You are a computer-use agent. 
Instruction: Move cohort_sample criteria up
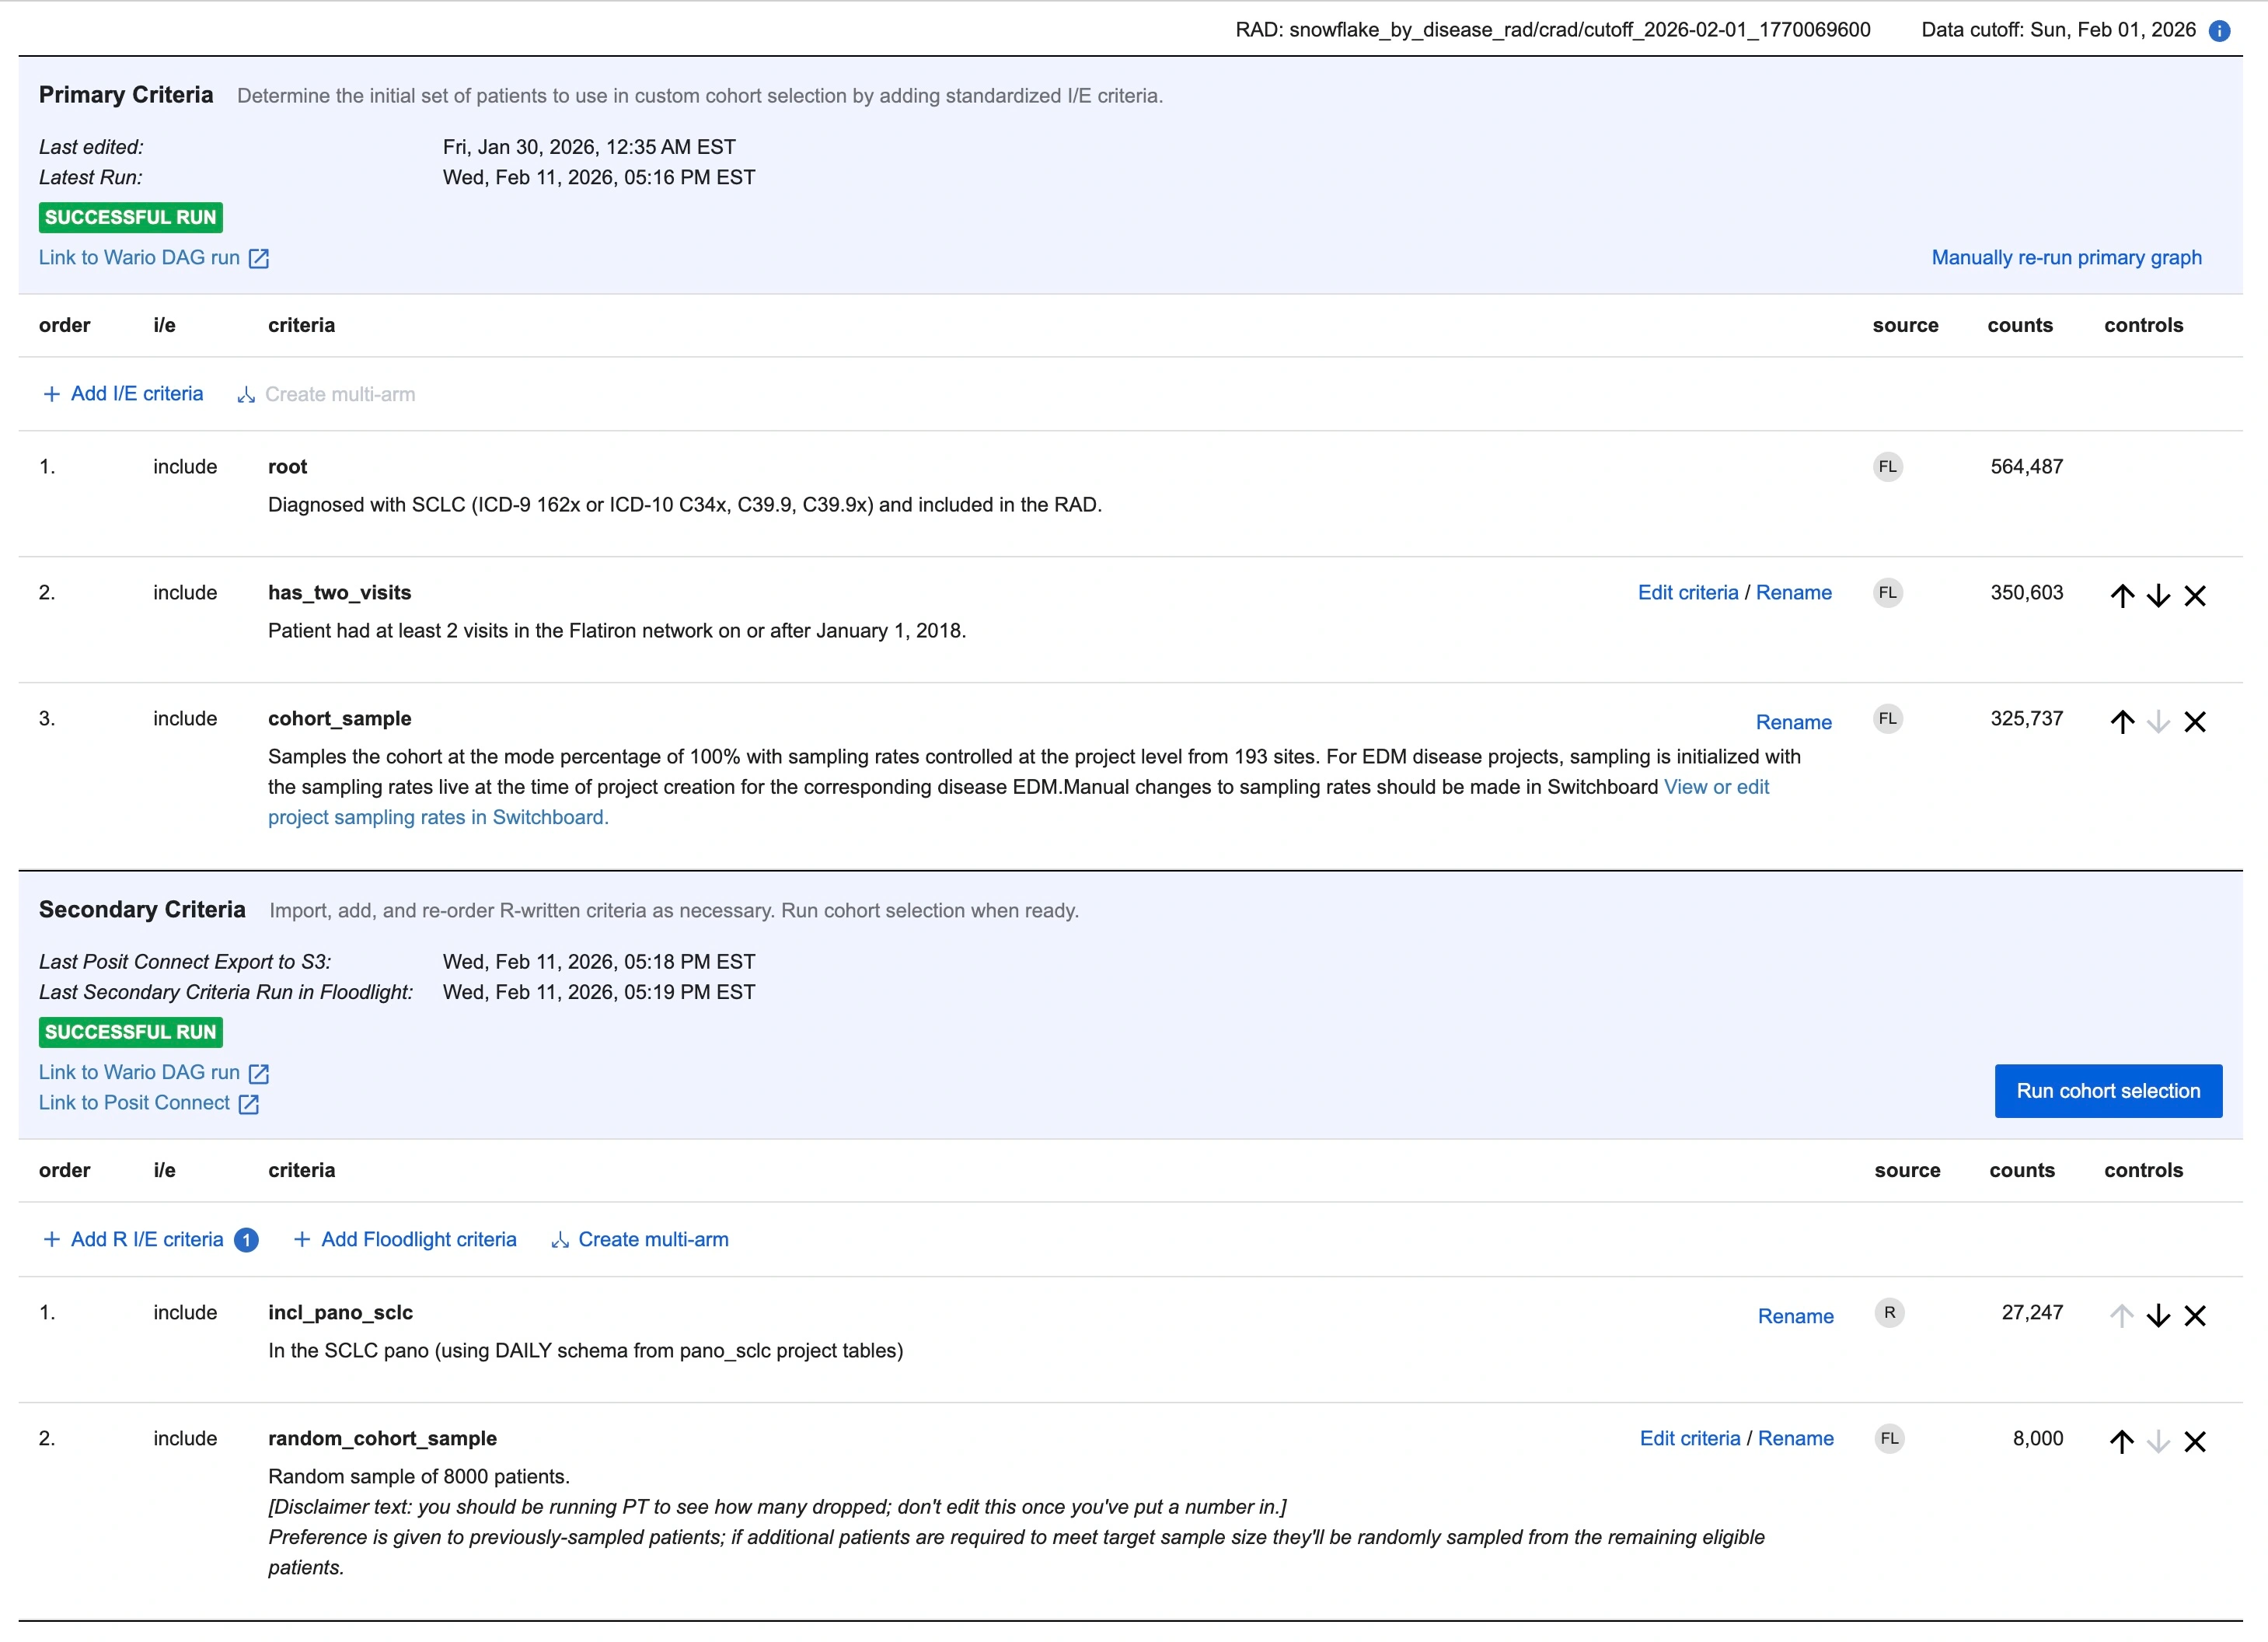(x=2122, y=722)
